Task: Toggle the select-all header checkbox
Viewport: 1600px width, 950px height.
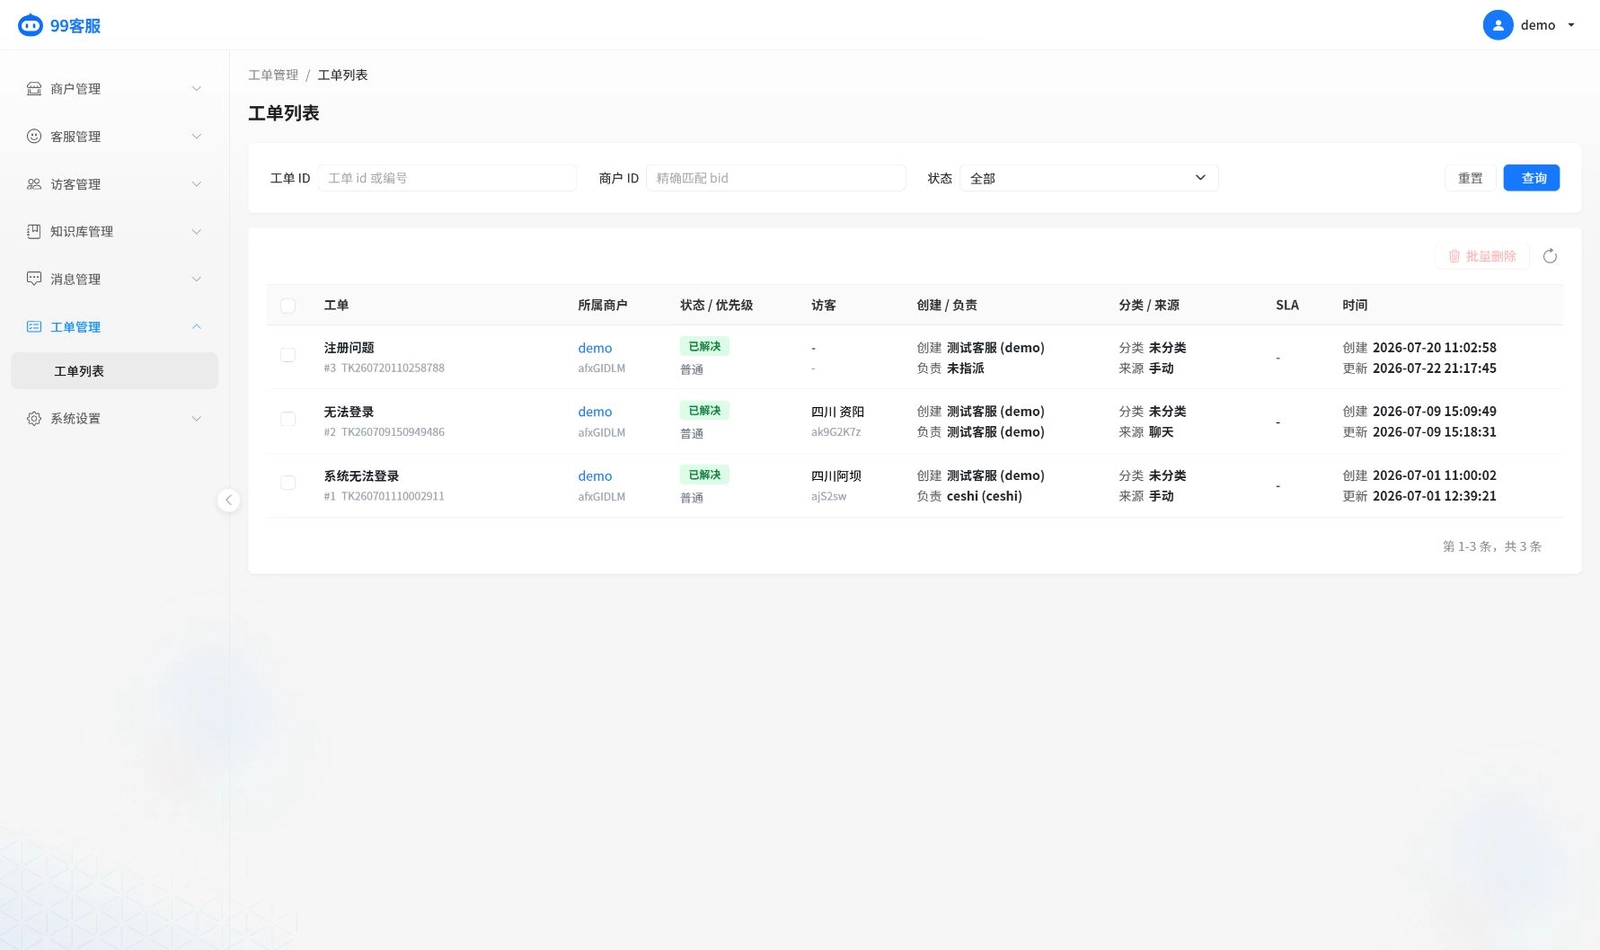Action: [288, 306]
